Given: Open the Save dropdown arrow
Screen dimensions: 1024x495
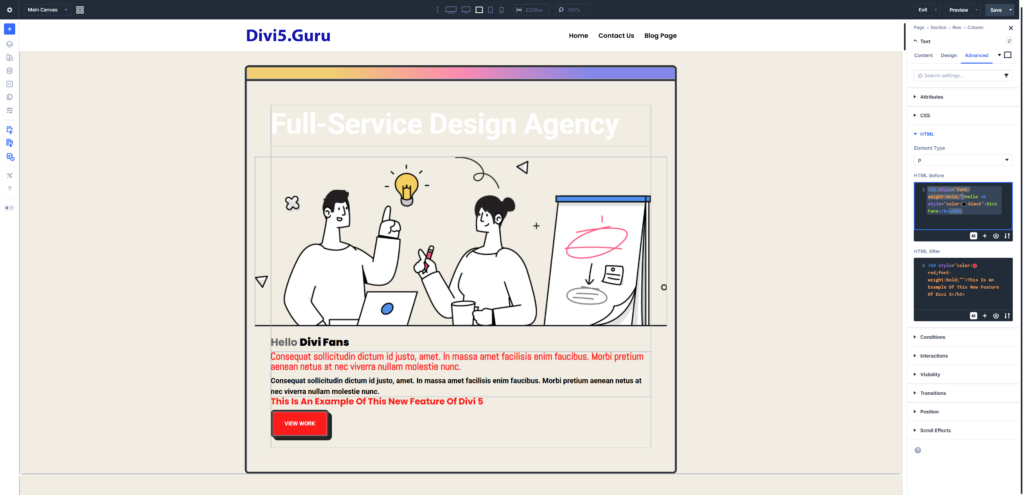Looking at the screenshot, I should [x=1010, y=10].
